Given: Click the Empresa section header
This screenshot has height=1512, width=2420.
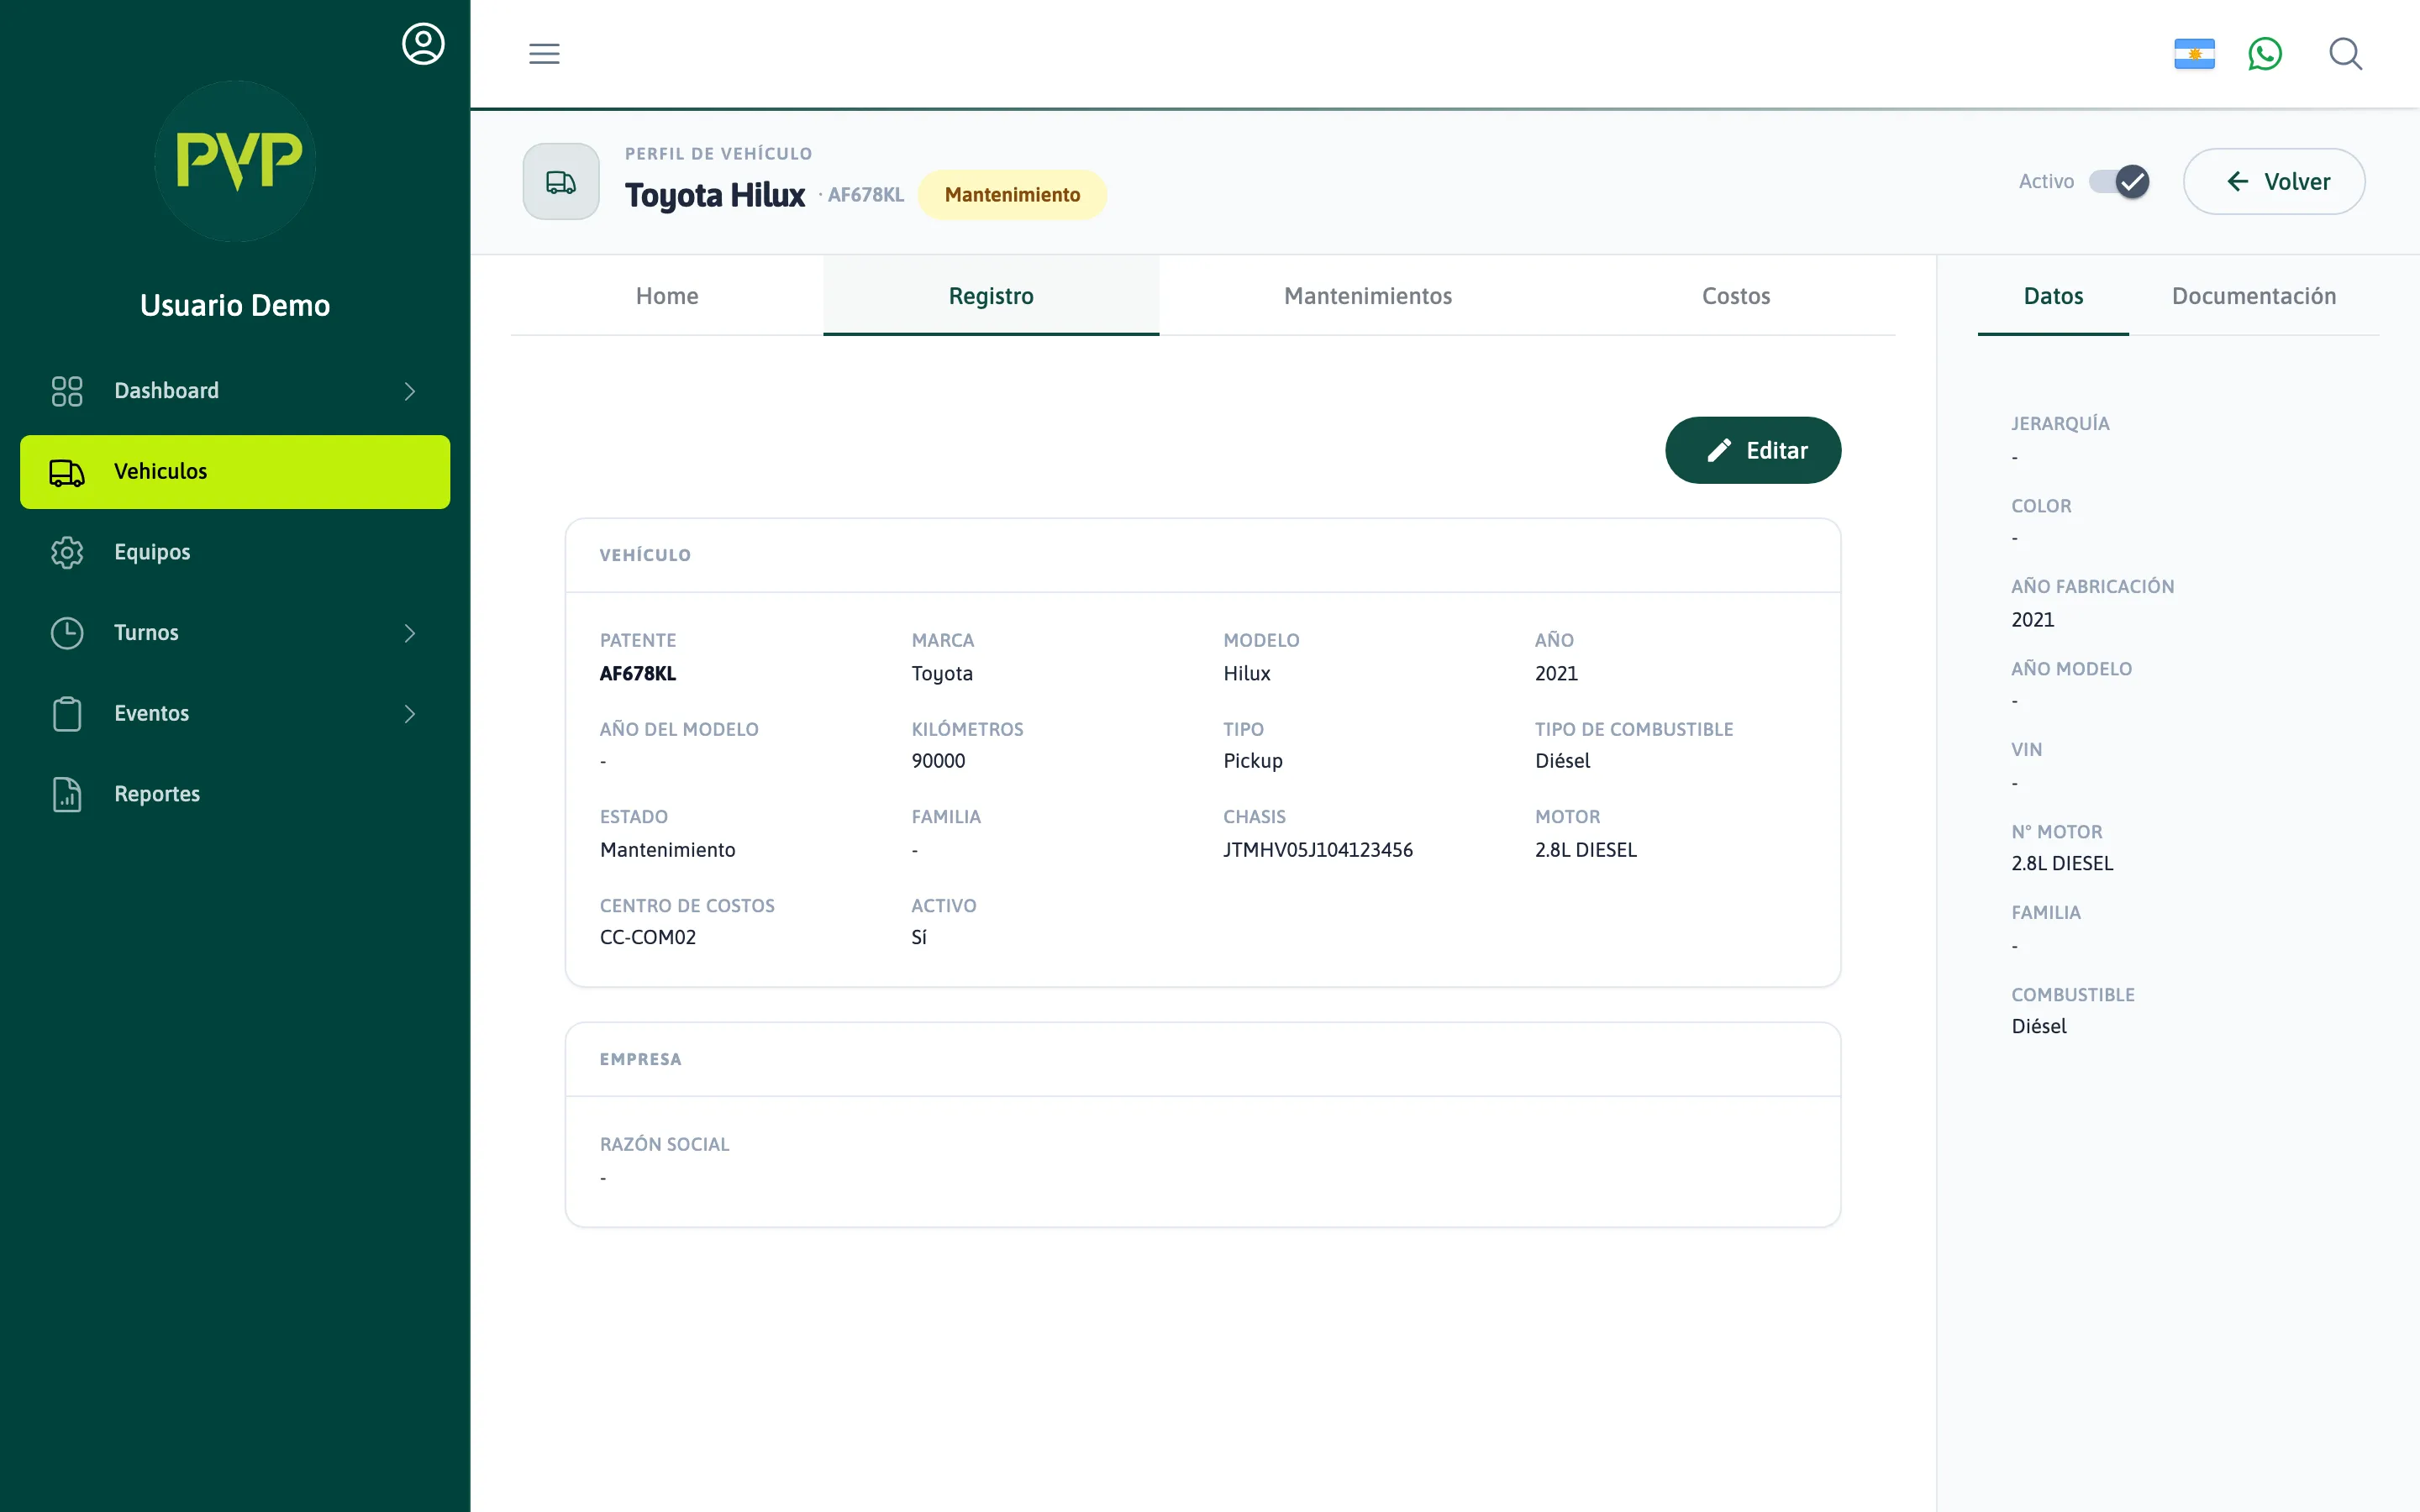Looking at the screenshot, I should [x=640, y=1060].
